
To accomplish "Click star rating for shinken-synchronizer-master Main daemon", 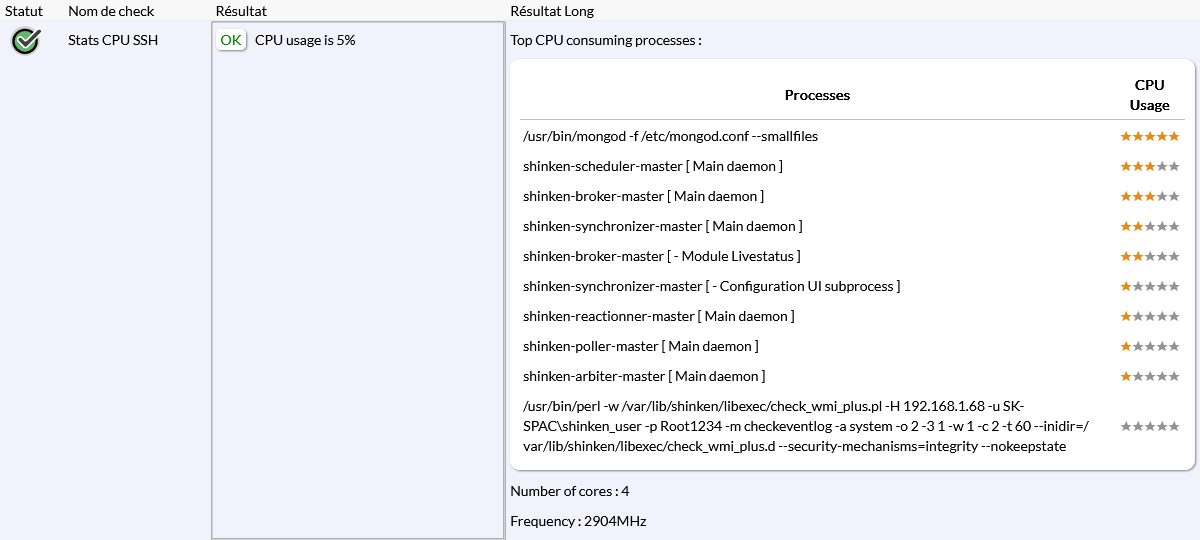I will [x=1149, y=226].
